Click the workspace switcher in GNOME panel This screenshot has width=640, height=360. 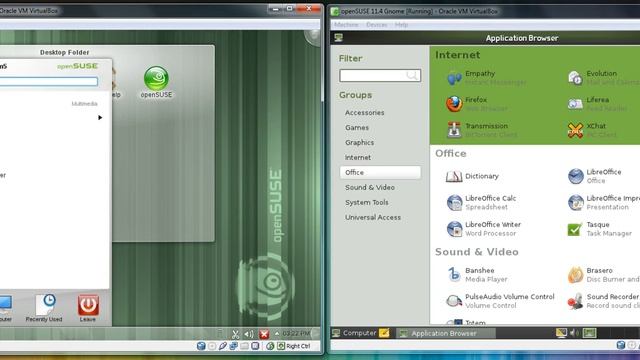point(589,333)
